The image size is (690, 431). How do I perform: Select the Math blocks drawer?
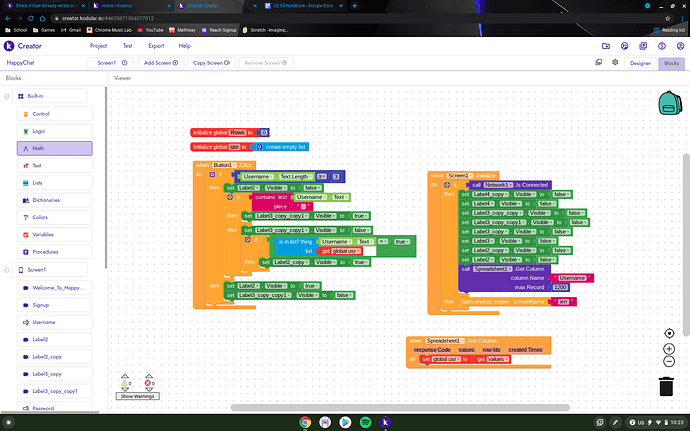[x=55, y=148]
